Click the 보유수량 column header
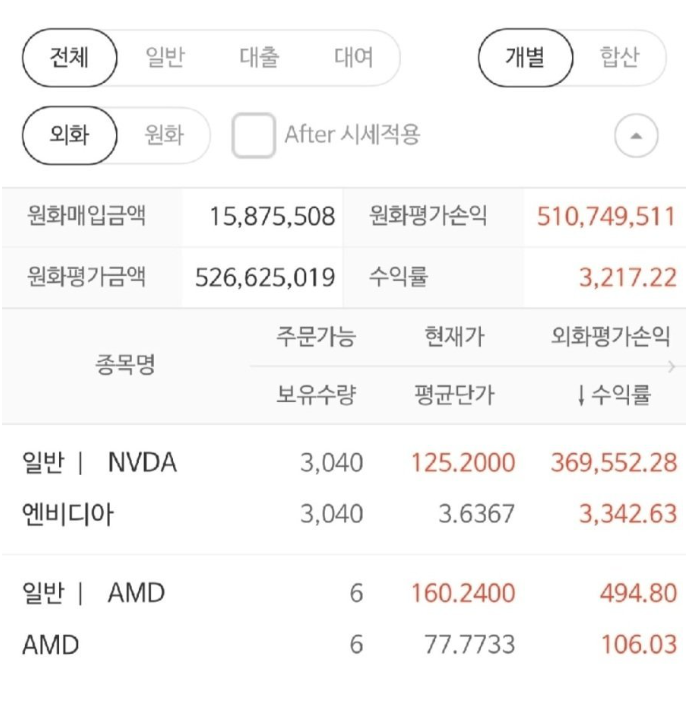Viewport: 697px width, 718px height. point(316,395)
